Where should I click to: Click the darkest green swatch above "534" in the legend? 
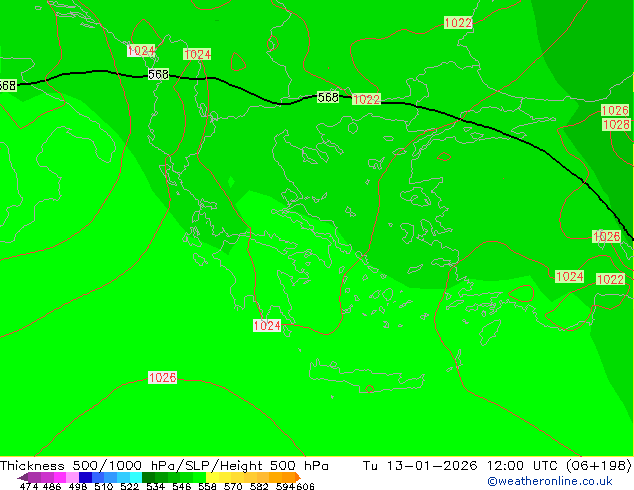(x=148, y=477)
